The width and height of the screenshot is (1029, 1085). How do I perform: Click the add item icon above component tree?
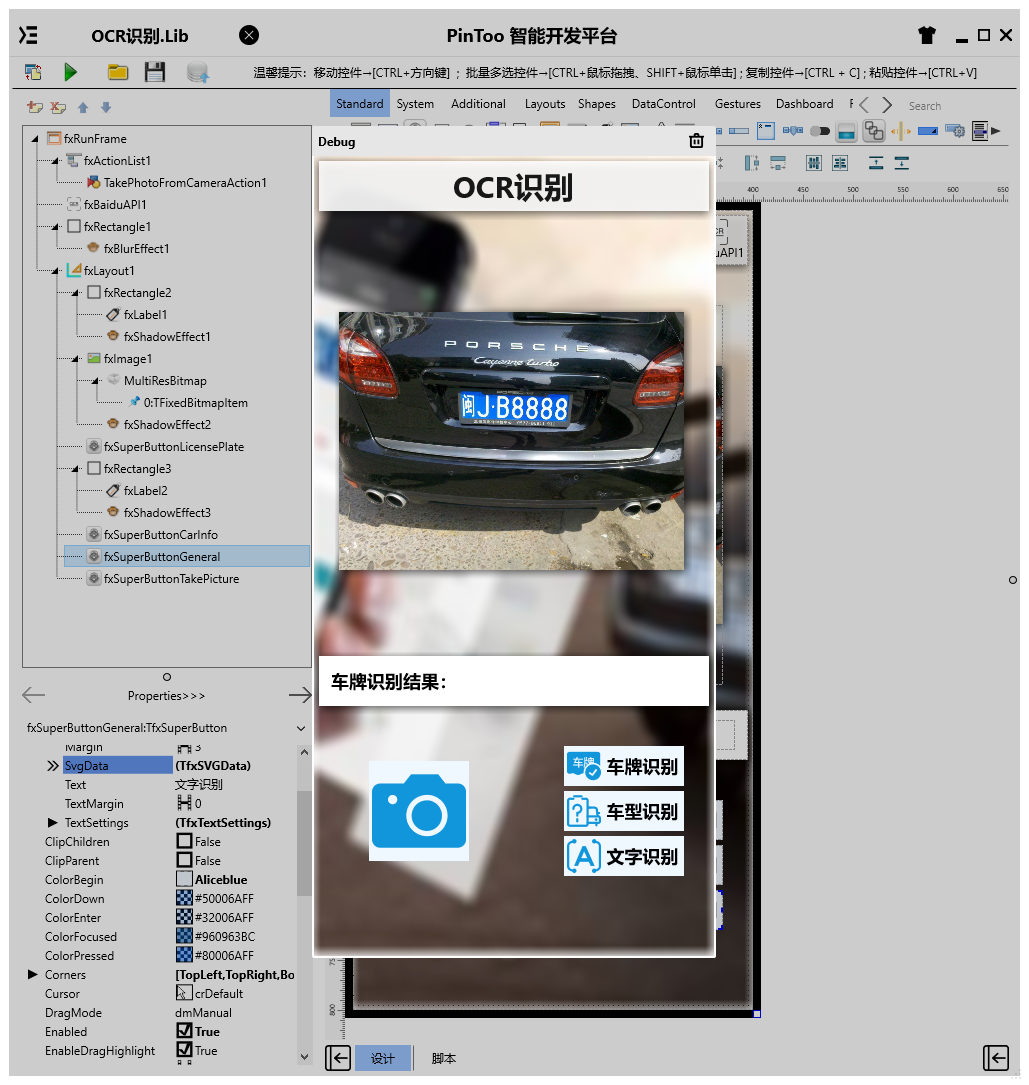point(35,107)
